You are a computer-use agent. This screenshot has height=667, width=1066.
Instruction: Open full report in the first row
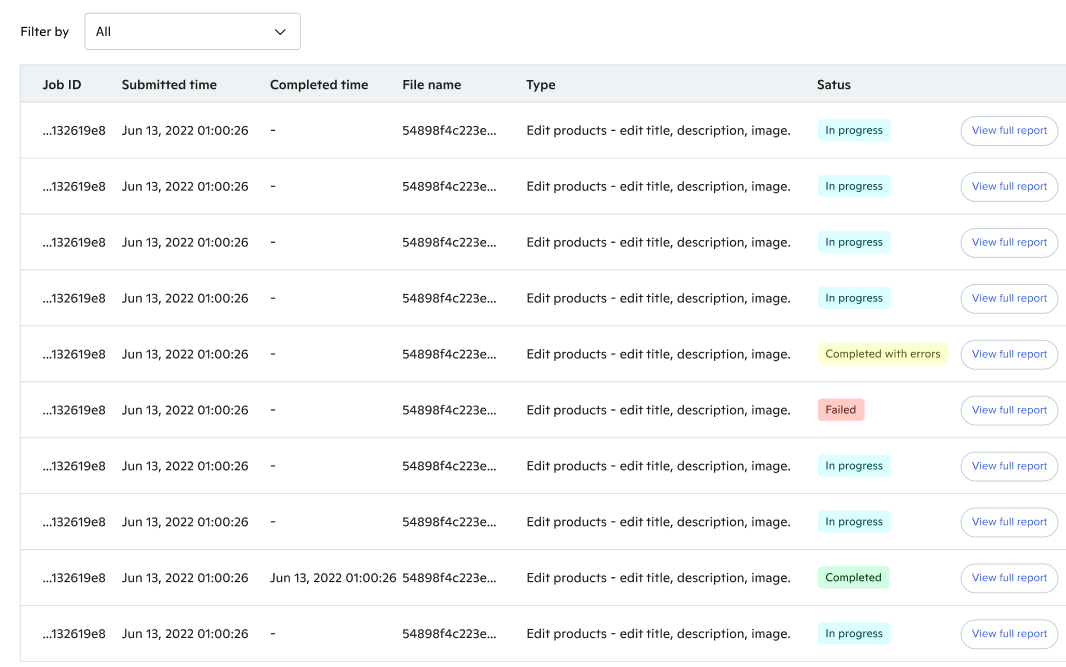tap(1009, 131)
